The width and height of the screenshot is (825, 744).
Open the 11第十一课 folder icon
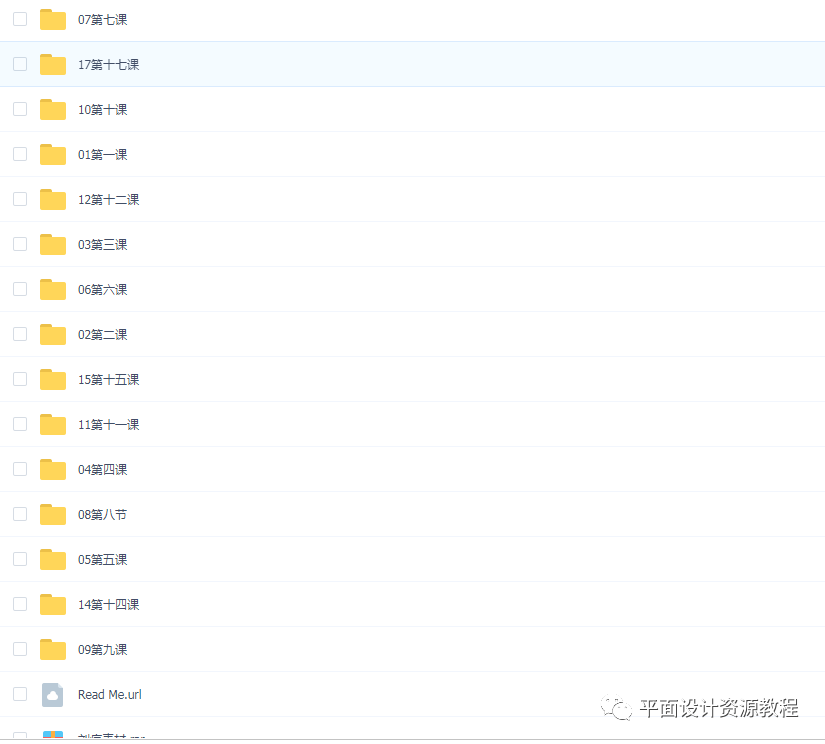click(x=53, y=424)
